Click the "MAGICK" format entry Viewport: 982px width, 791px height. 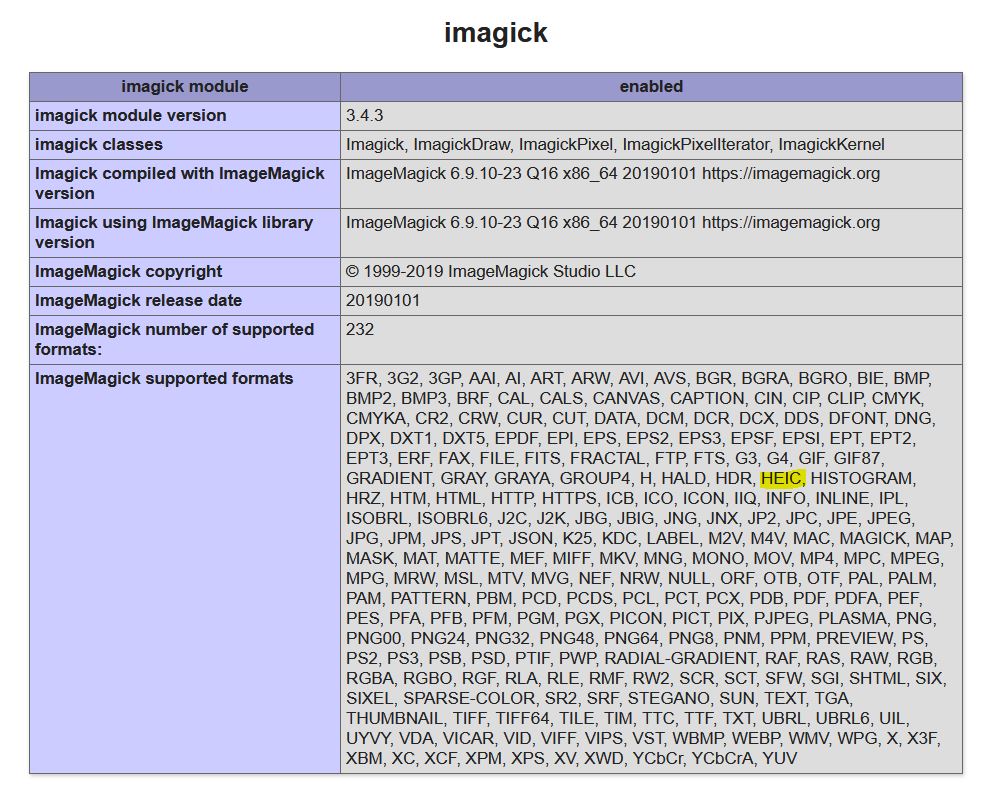tap(872, 539)
